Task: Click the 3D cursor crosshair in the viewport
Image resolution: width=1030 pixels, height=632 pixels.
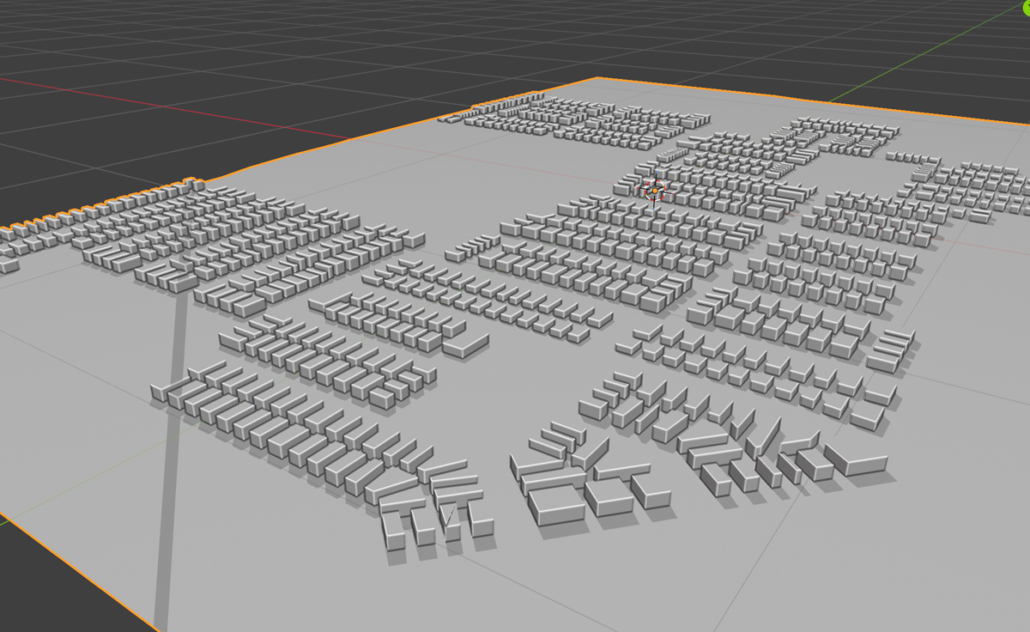Action: (654, 191)
